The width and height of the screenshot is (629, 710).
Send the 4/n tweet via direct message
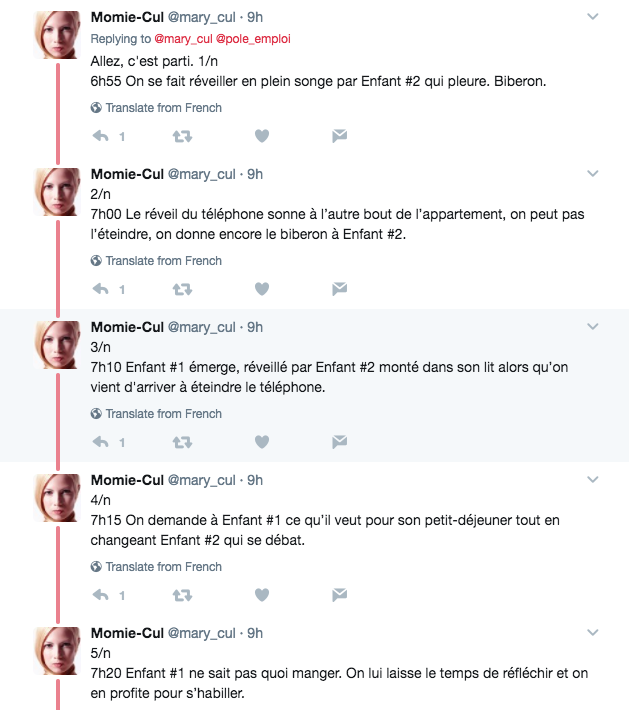(x=339, y=595)
